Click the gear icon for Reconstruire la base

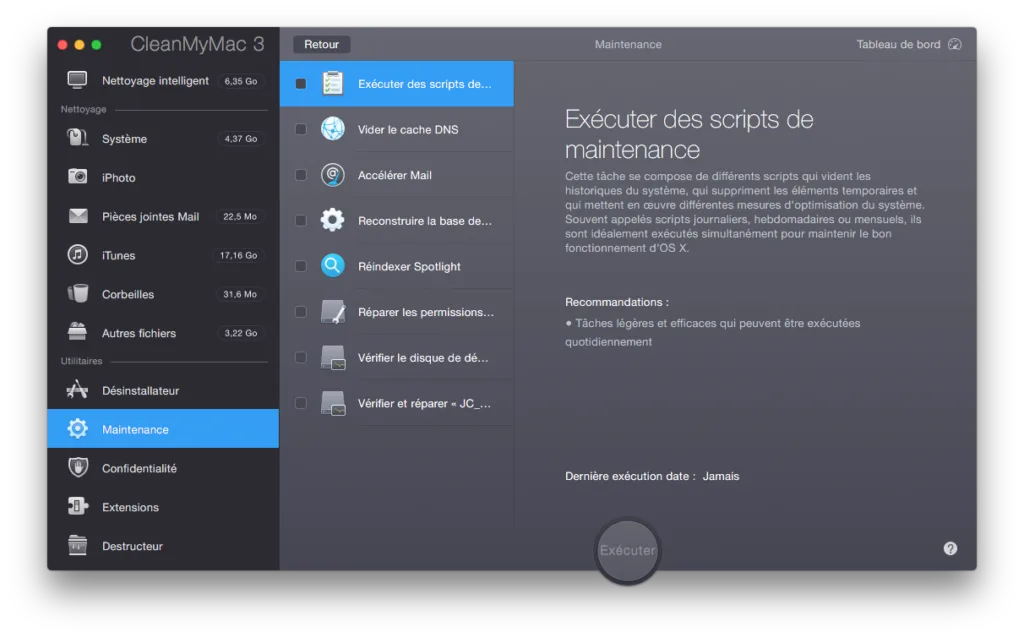pos(332,220)
